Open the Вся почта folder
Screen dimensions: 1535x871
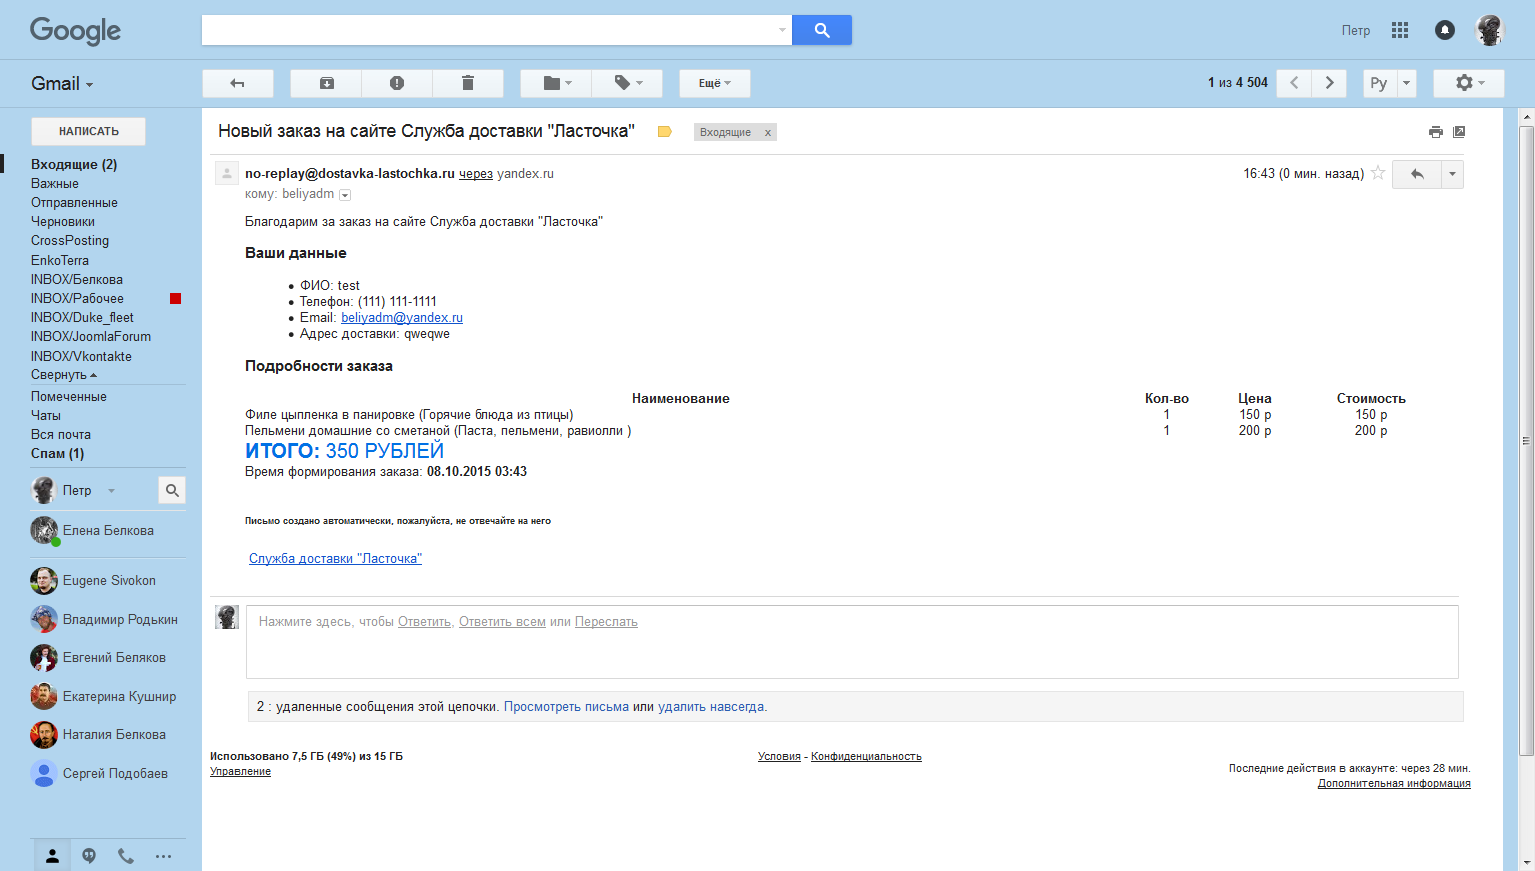coord(61,434)
